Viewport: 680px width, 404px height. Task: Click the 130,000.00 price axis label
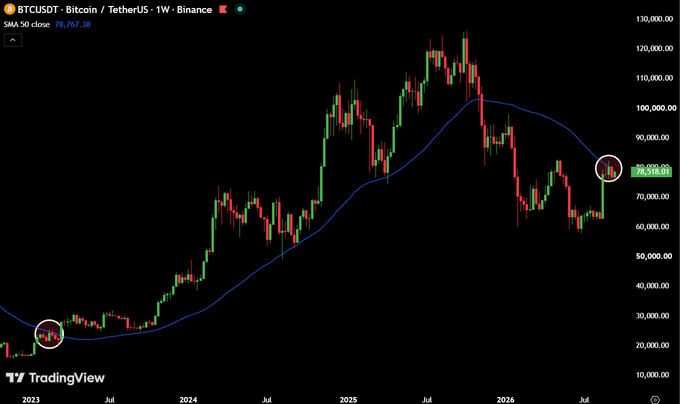(654, 19)
